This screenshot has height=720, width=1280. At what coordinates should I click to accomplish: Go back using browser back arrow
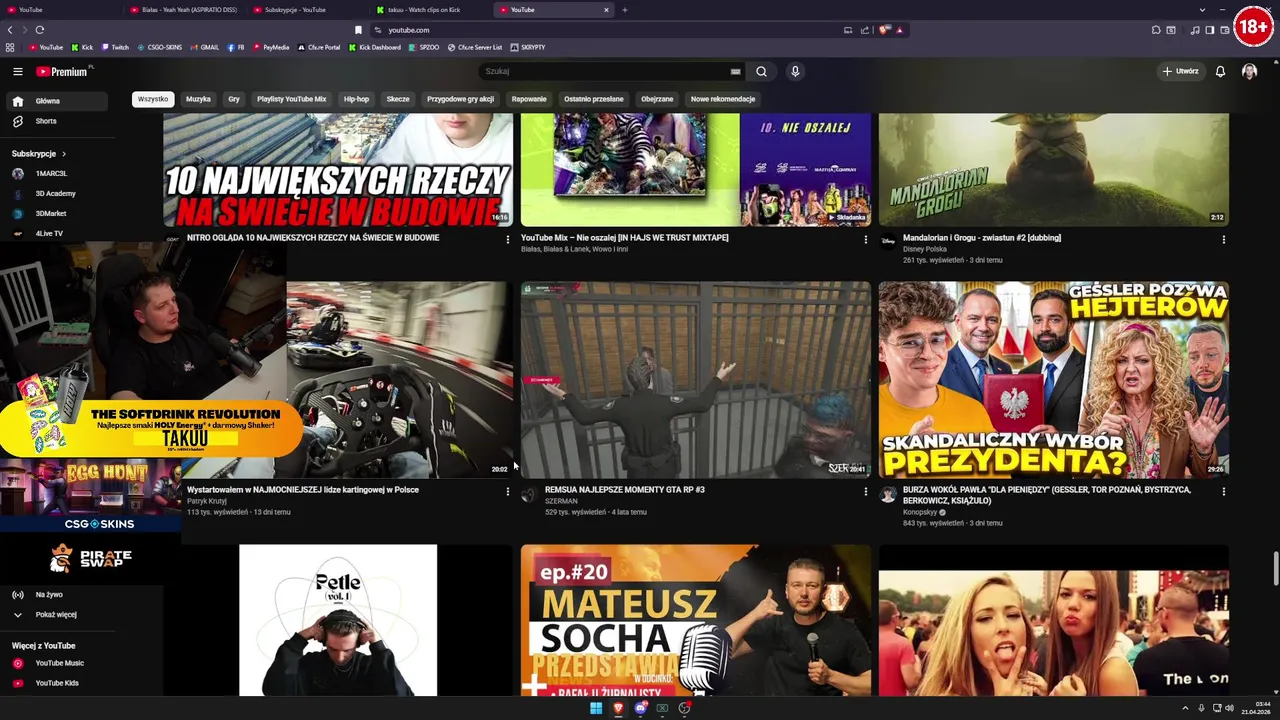[10, 30]
